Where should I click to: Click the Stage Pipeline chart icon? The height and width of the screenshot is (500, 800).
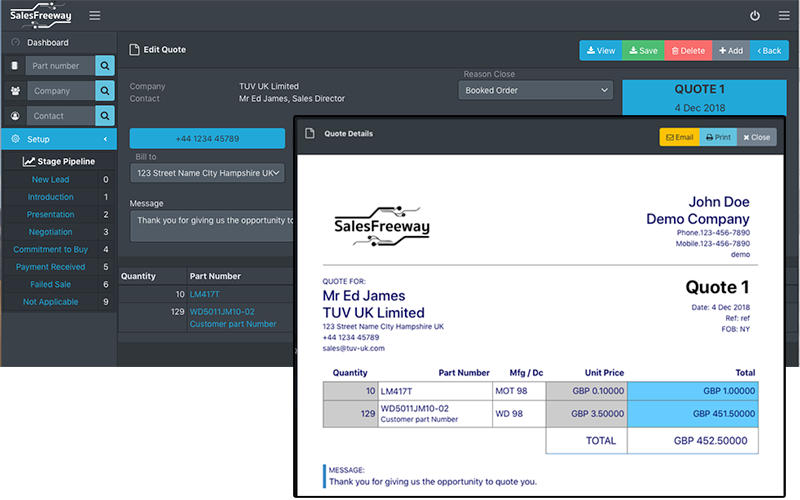[29, 161]
